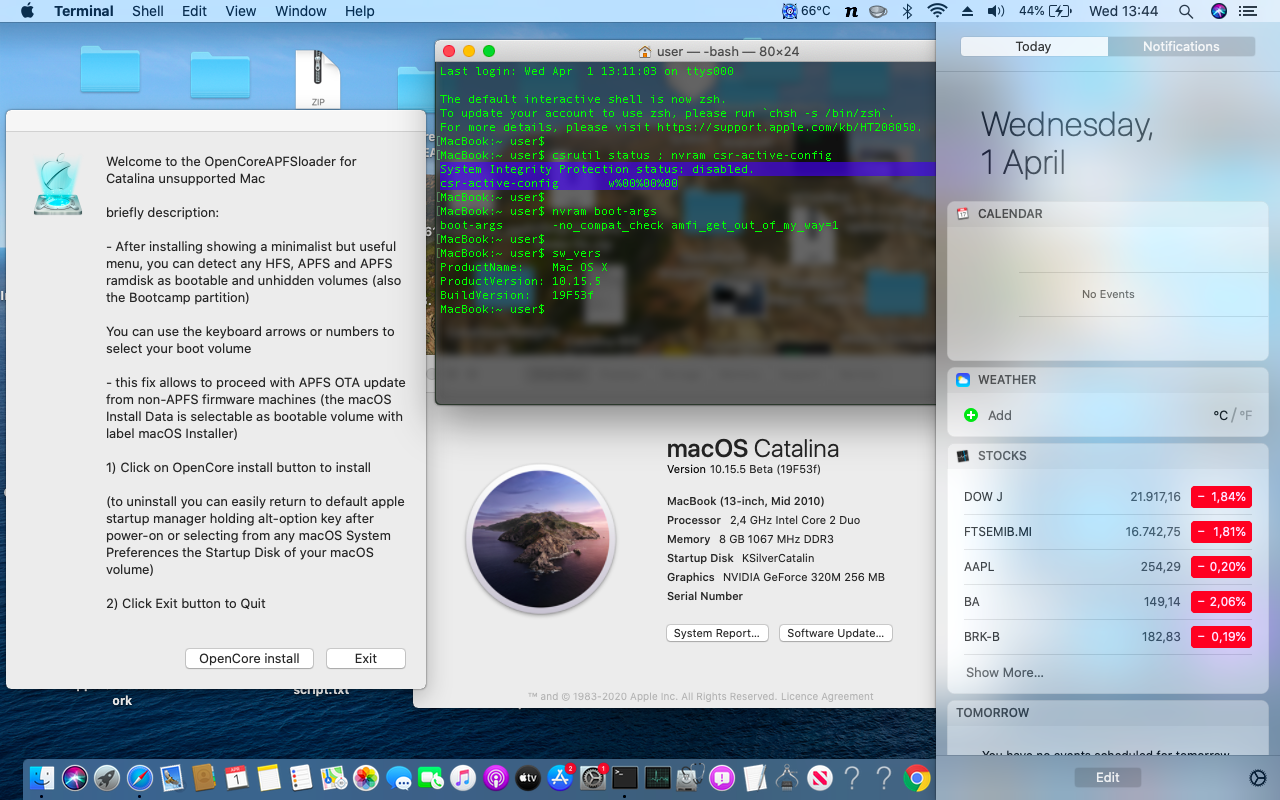Toggle weather unit °C / °F
This screenshot has height=800, width=1280.
pyautogui.click(x=1232, y=415)
